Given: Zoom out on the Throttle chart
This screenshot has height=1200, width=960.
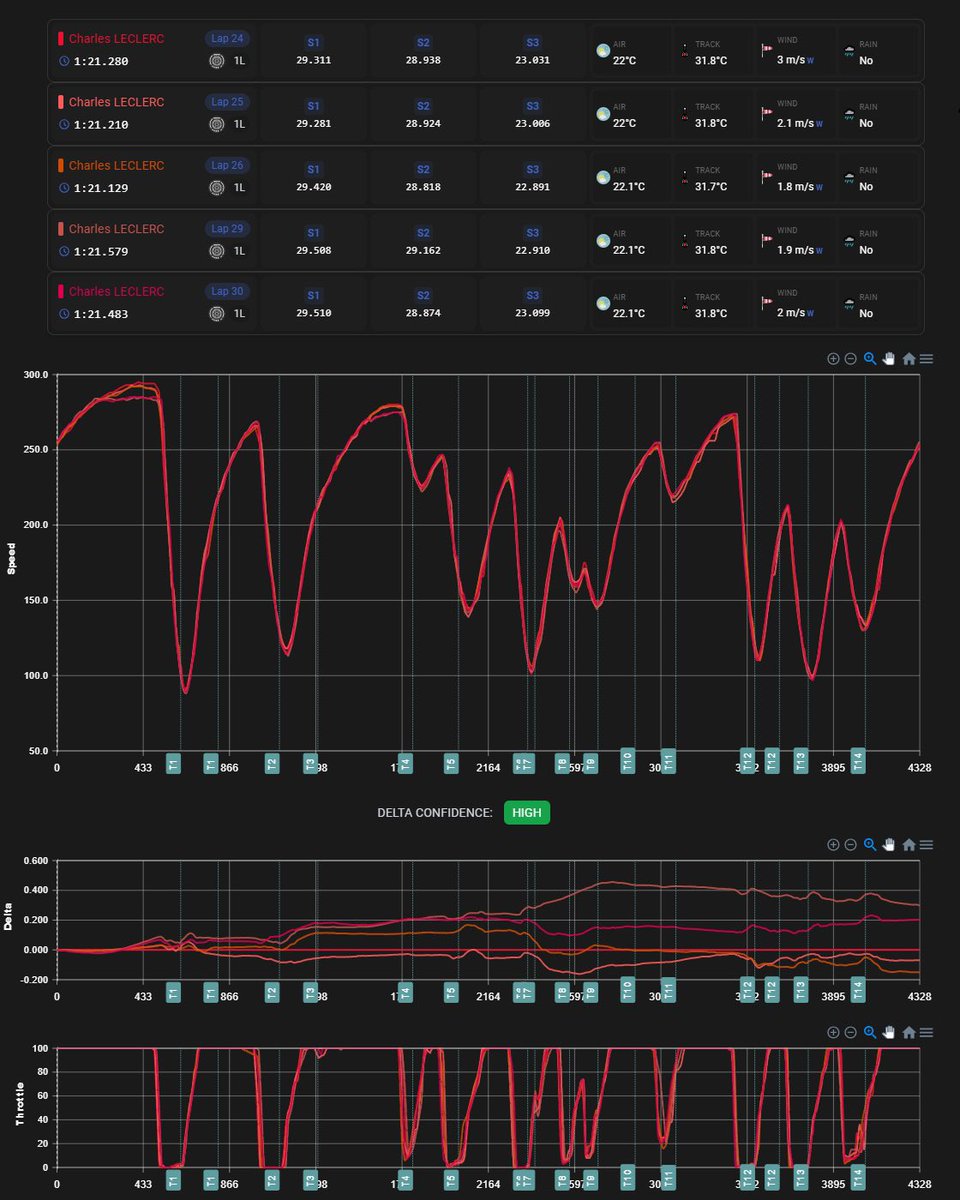Looking at the screenshot, I should click(850, 1033).
